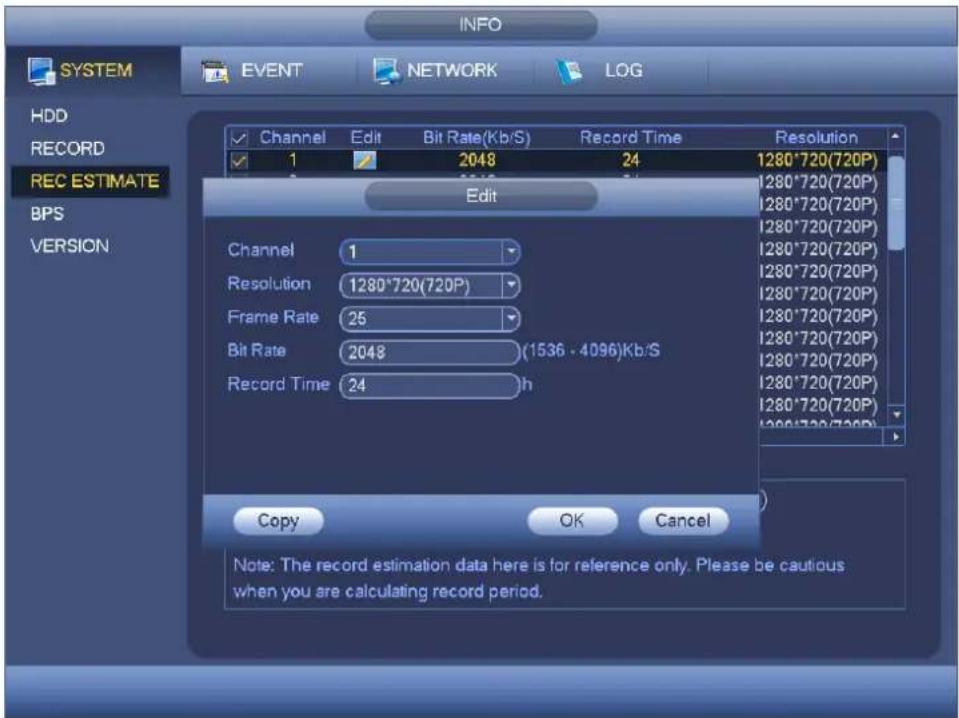Click the scroll up arrow of channel list
Screen dimensions: 959x718
click(x=895, y=136)
